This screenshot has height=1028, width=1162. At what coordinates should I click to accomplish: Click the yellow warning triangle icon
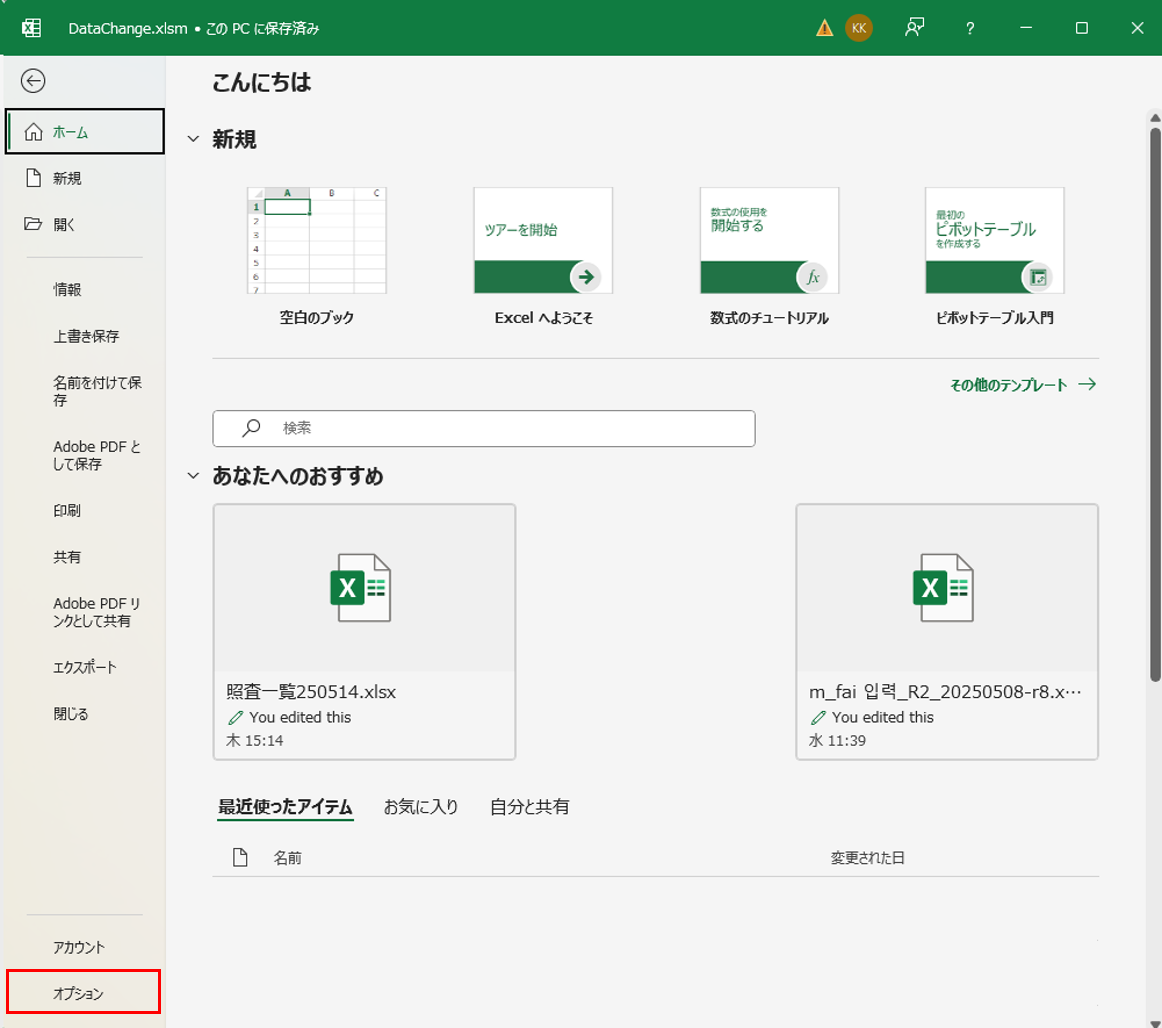(824, 28)
